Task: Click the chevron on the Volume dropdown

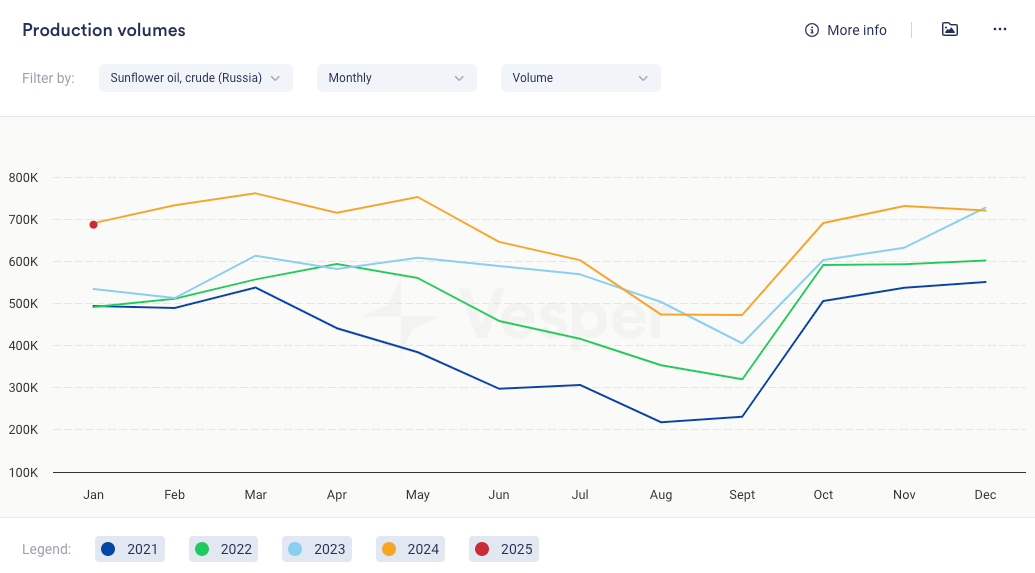Action: point(643,78)
